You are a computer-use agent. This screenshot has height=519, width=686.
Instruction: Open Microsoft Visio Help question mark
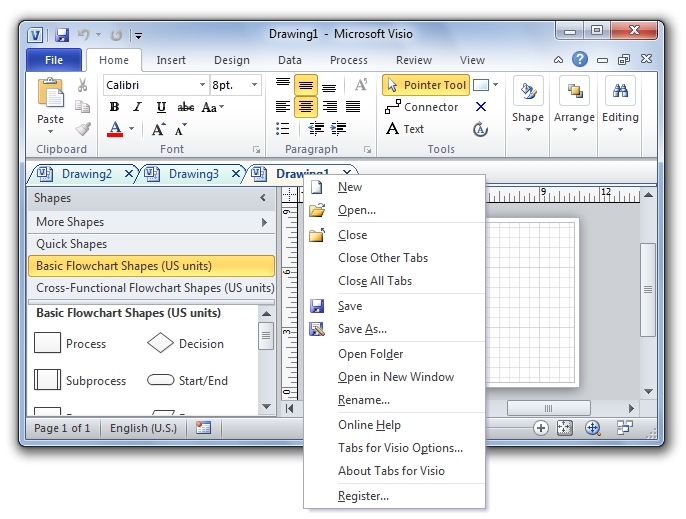[x=580, y=59]
